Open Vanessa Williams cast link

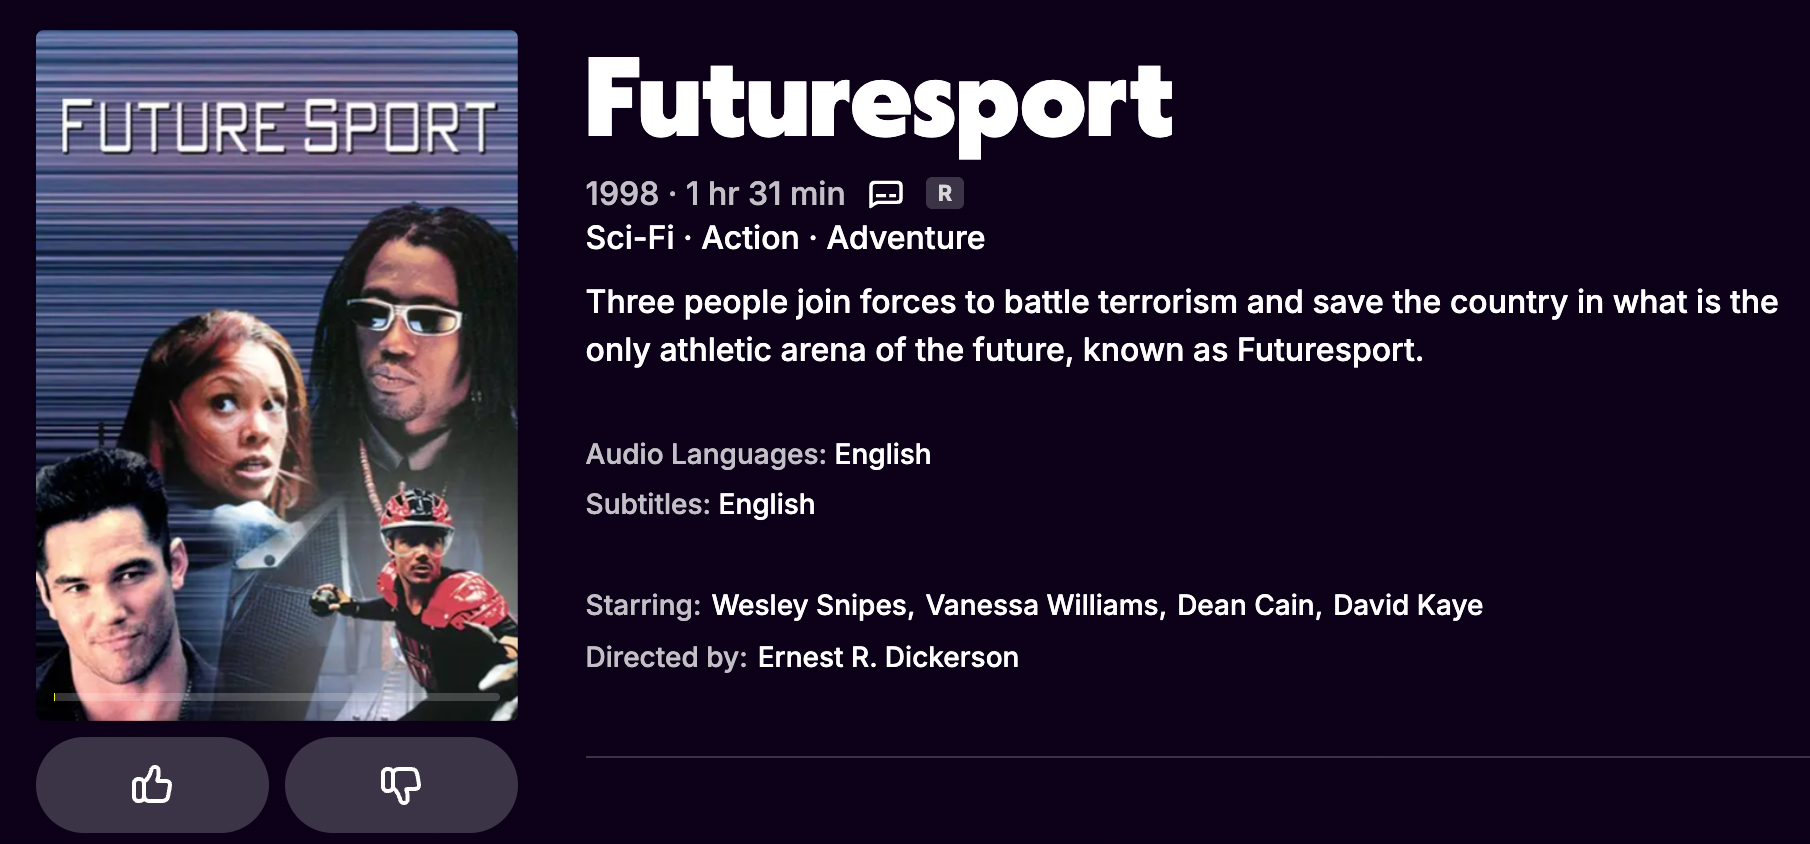pyautogui.click(x=1042, y=605)
